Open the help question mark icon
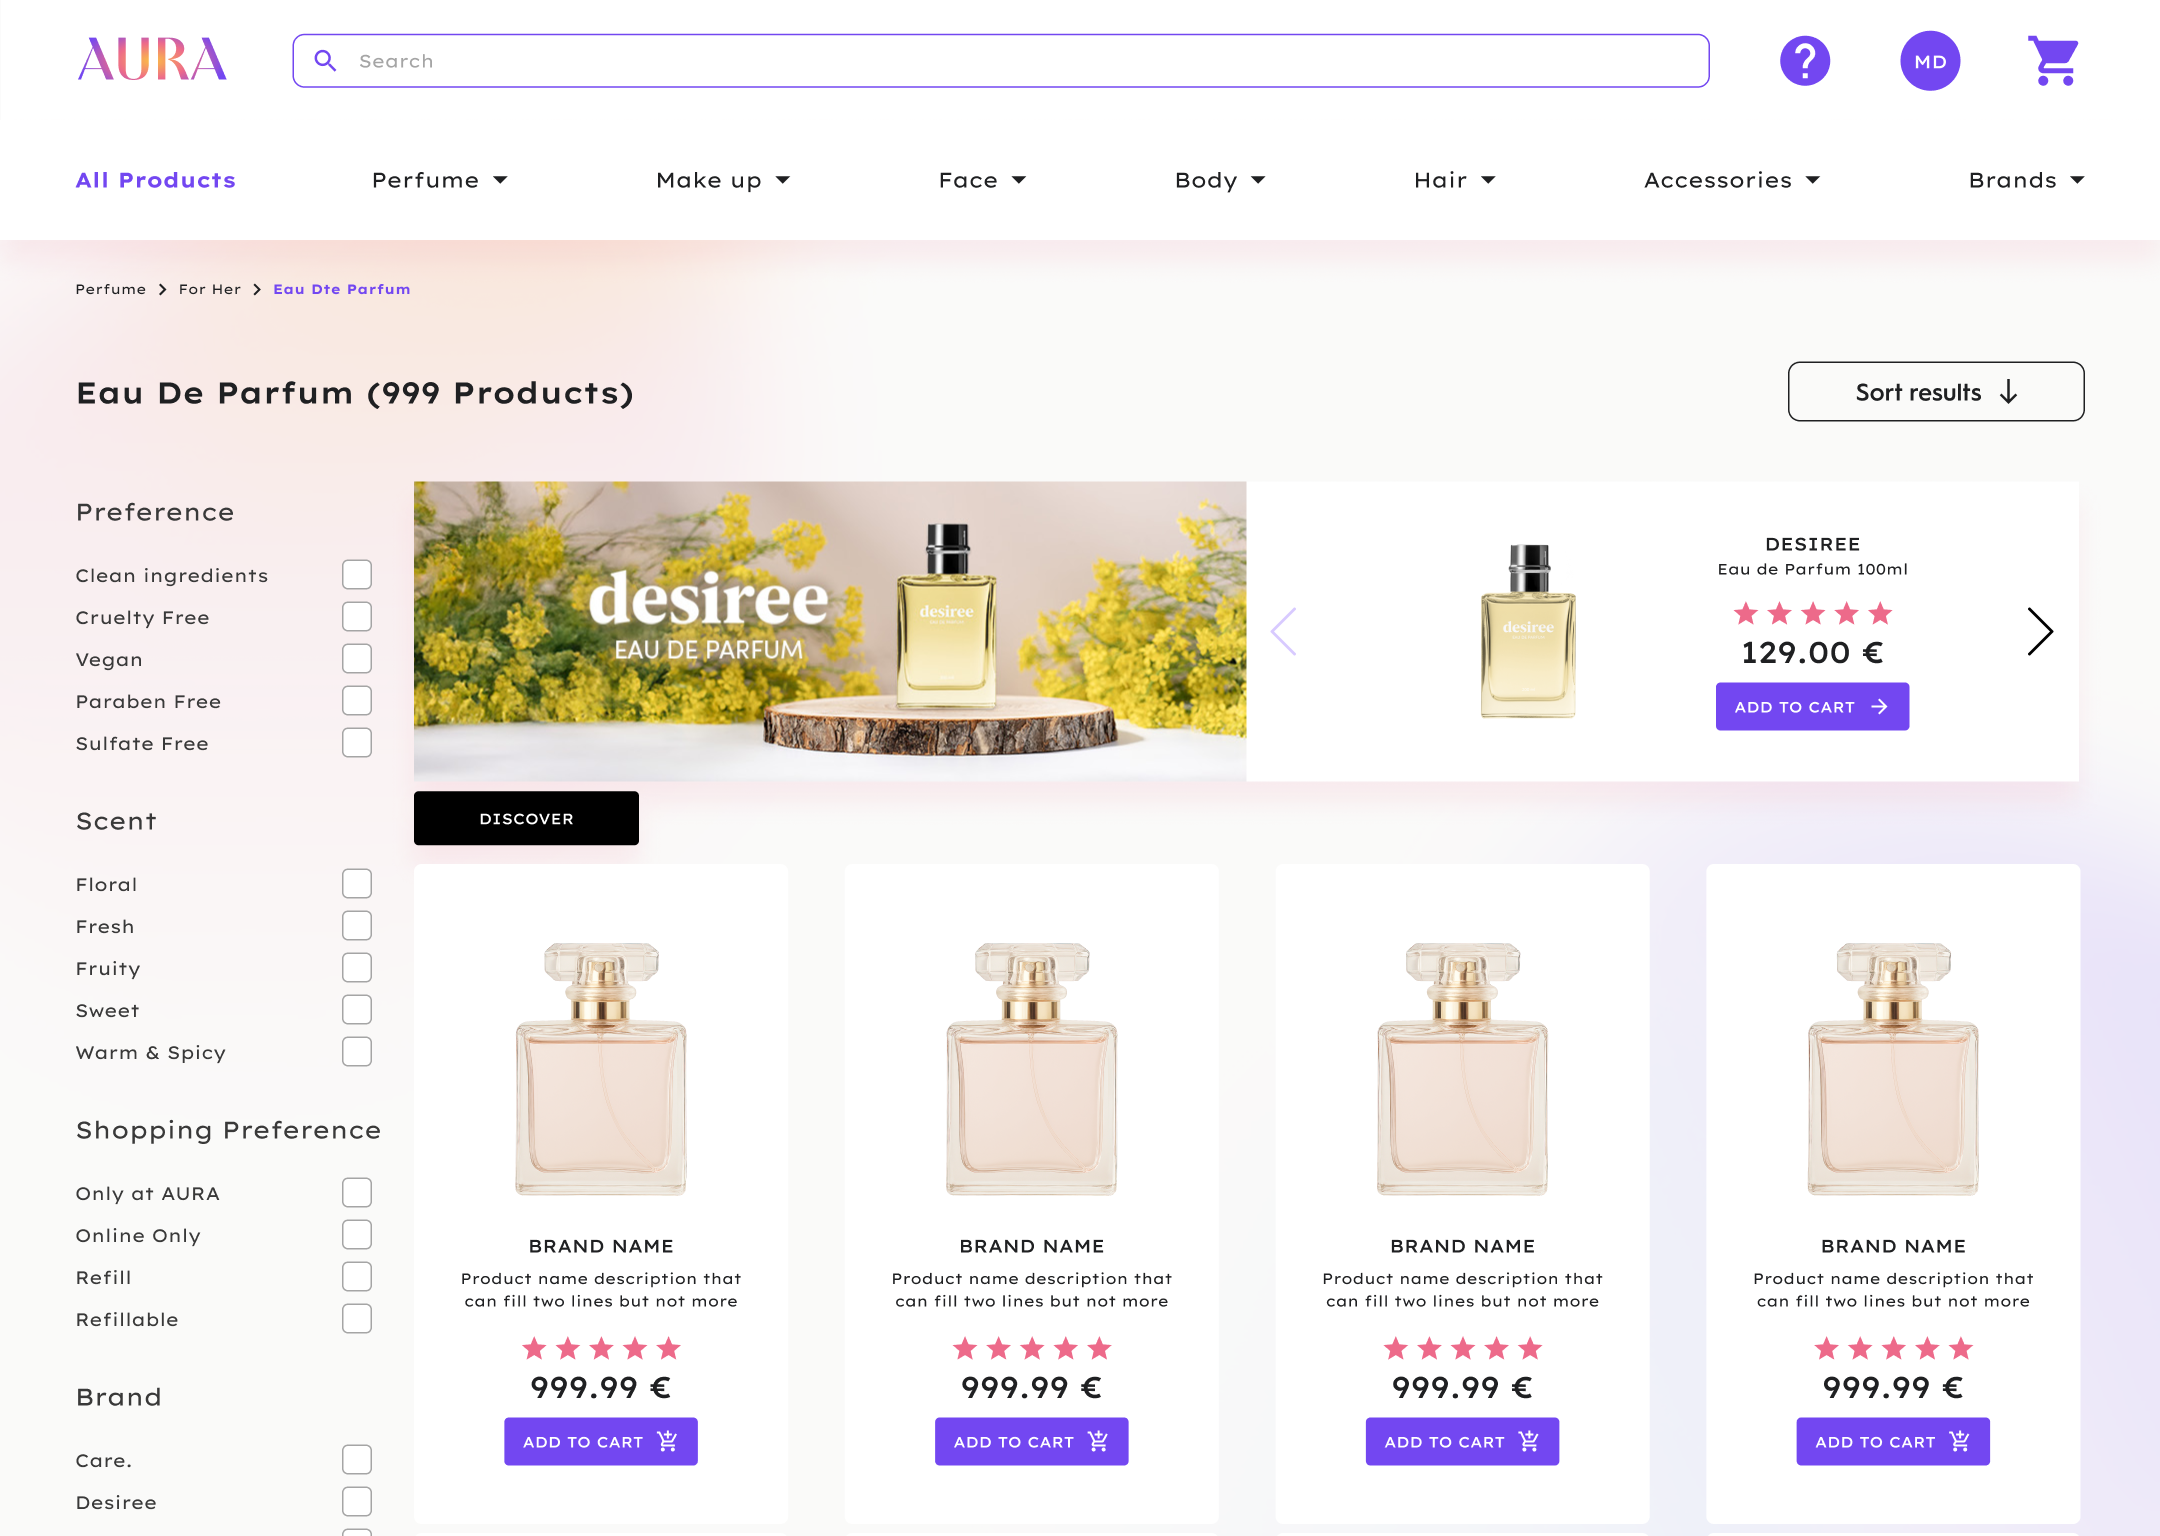This screenshot has height=1536, width=2160. tap(1804, 61)
